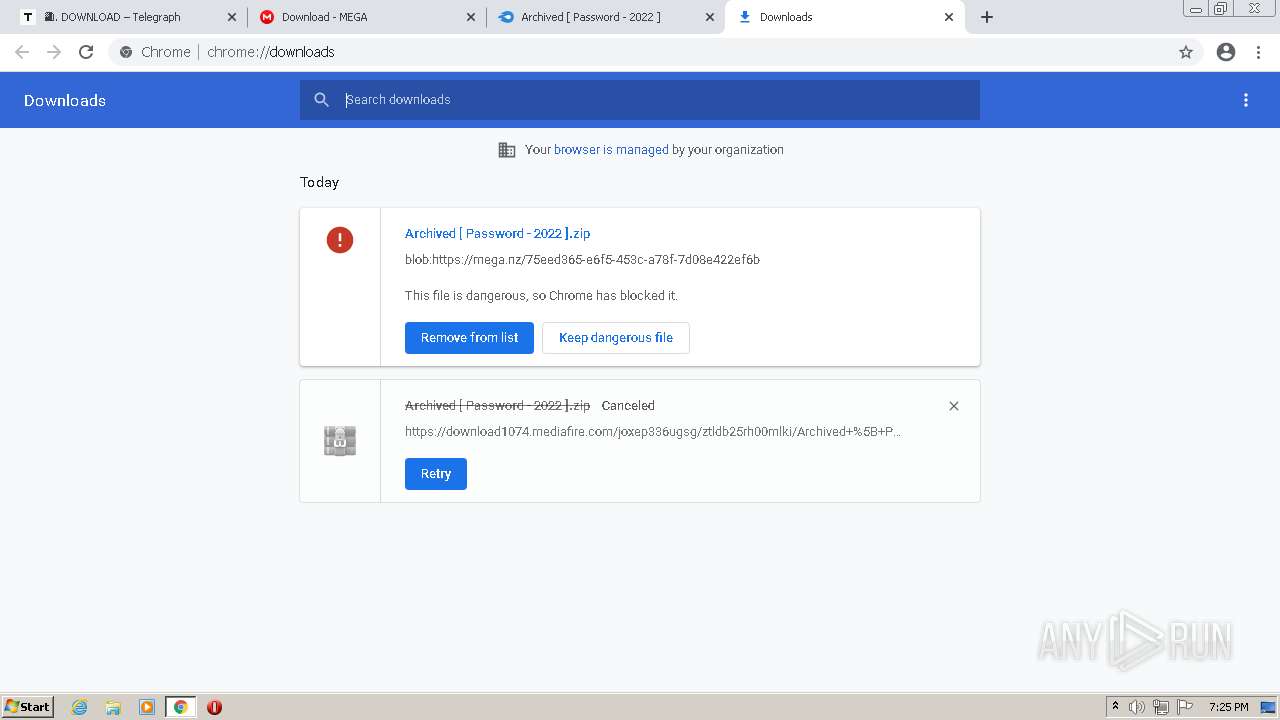
Task: Click the Today date heading
Action: 320,182
